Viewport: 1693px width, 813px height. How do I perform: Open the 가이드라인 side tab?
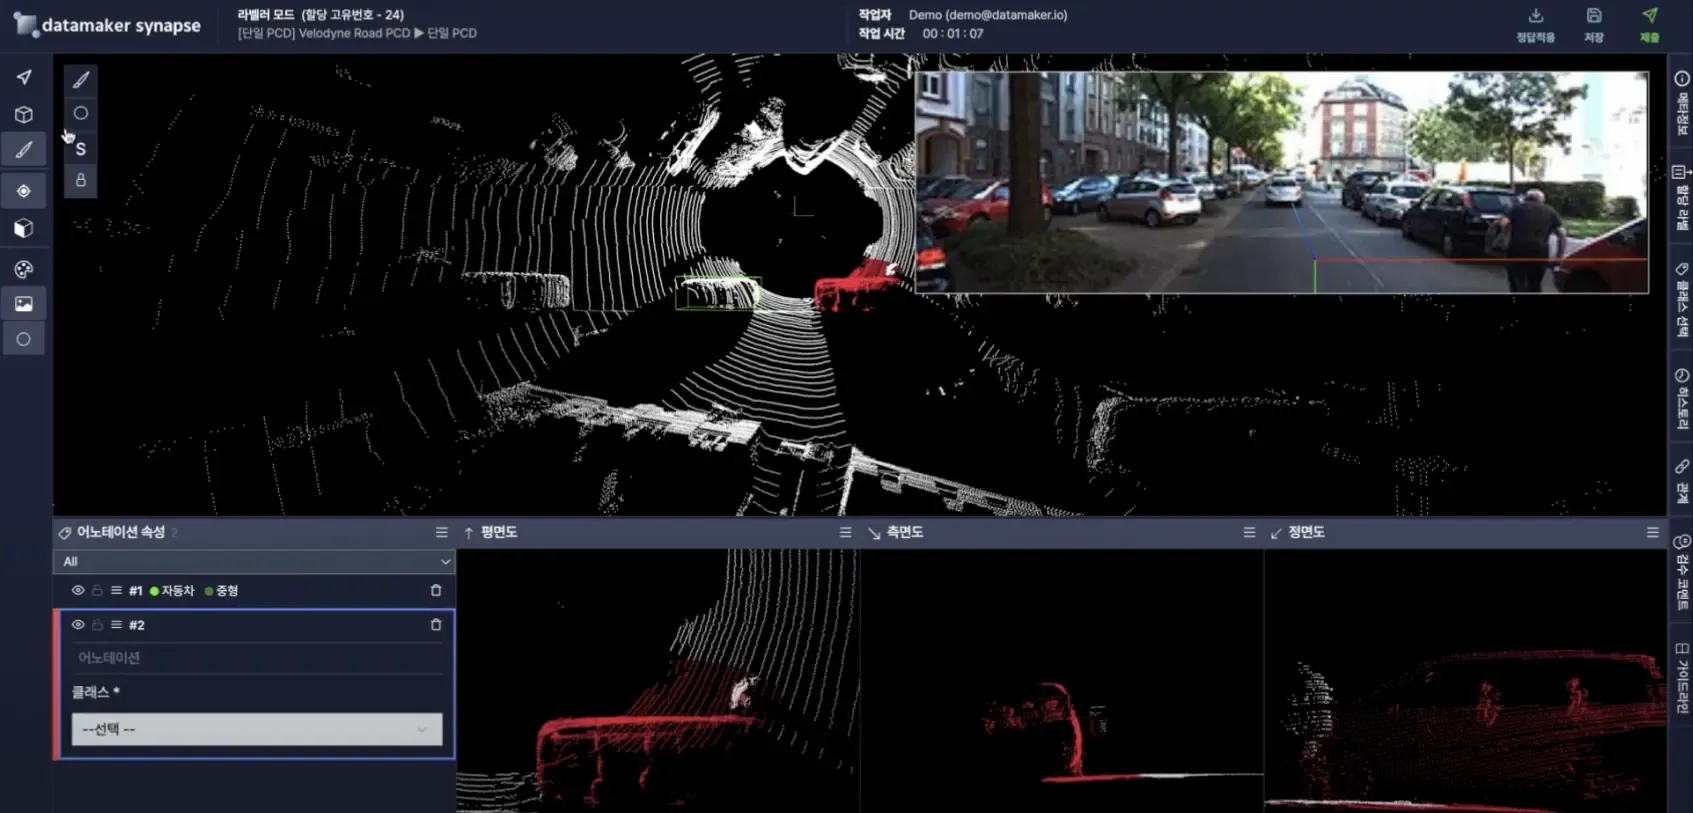1682,677
